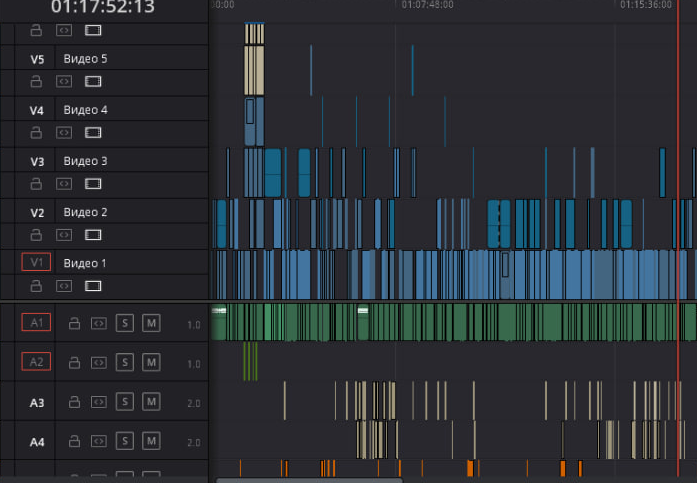Solo the A3 audio track
The image size is (697, 483).
click(125, 402)
